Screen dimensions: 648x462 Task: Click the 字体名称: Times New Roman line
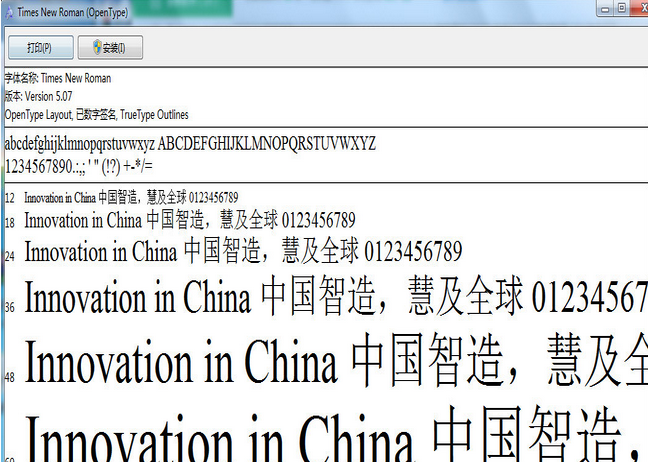tap(58, 78)
